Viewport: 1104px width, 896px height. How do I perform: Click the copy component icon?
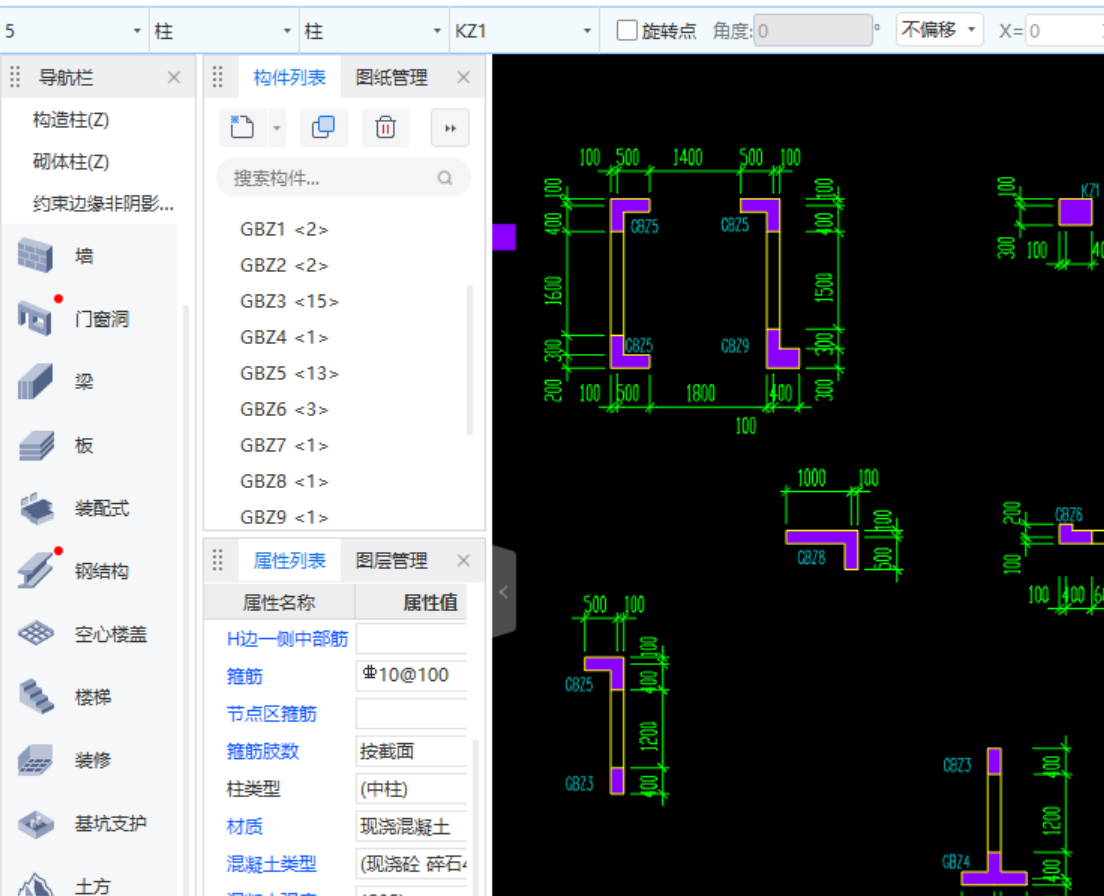323,127
